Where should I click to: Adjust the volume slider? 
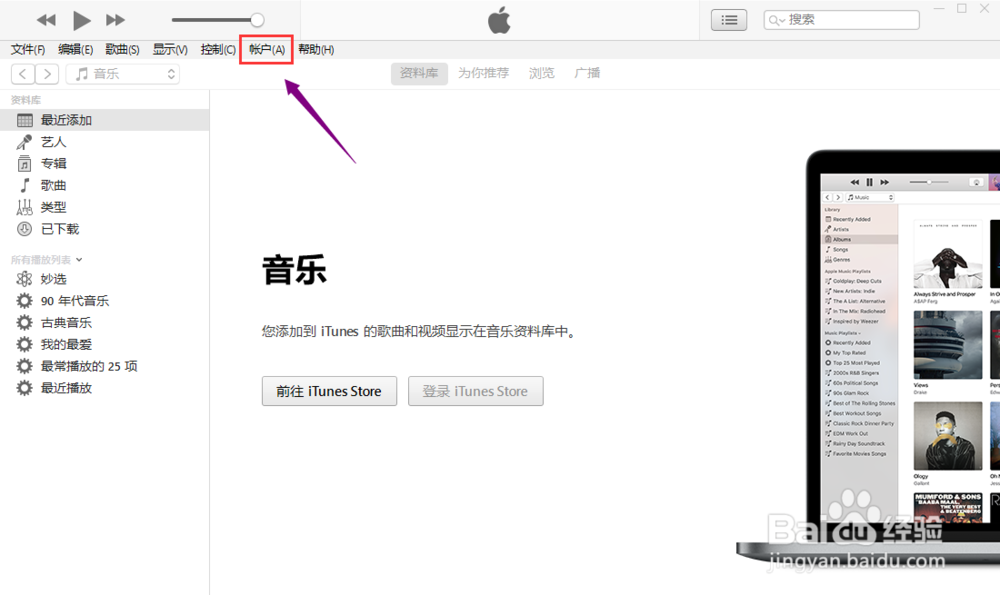pyautogui.click(x=218, y=19)
